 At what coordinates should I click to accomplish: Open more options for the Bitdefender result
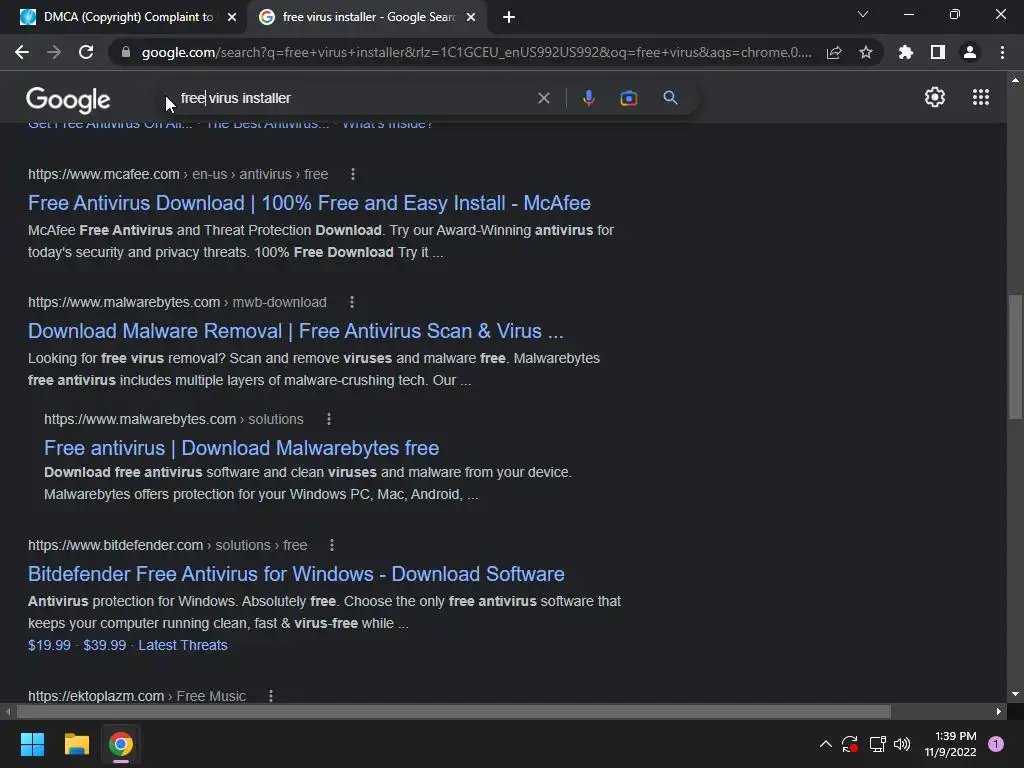(x=332, y=545)
